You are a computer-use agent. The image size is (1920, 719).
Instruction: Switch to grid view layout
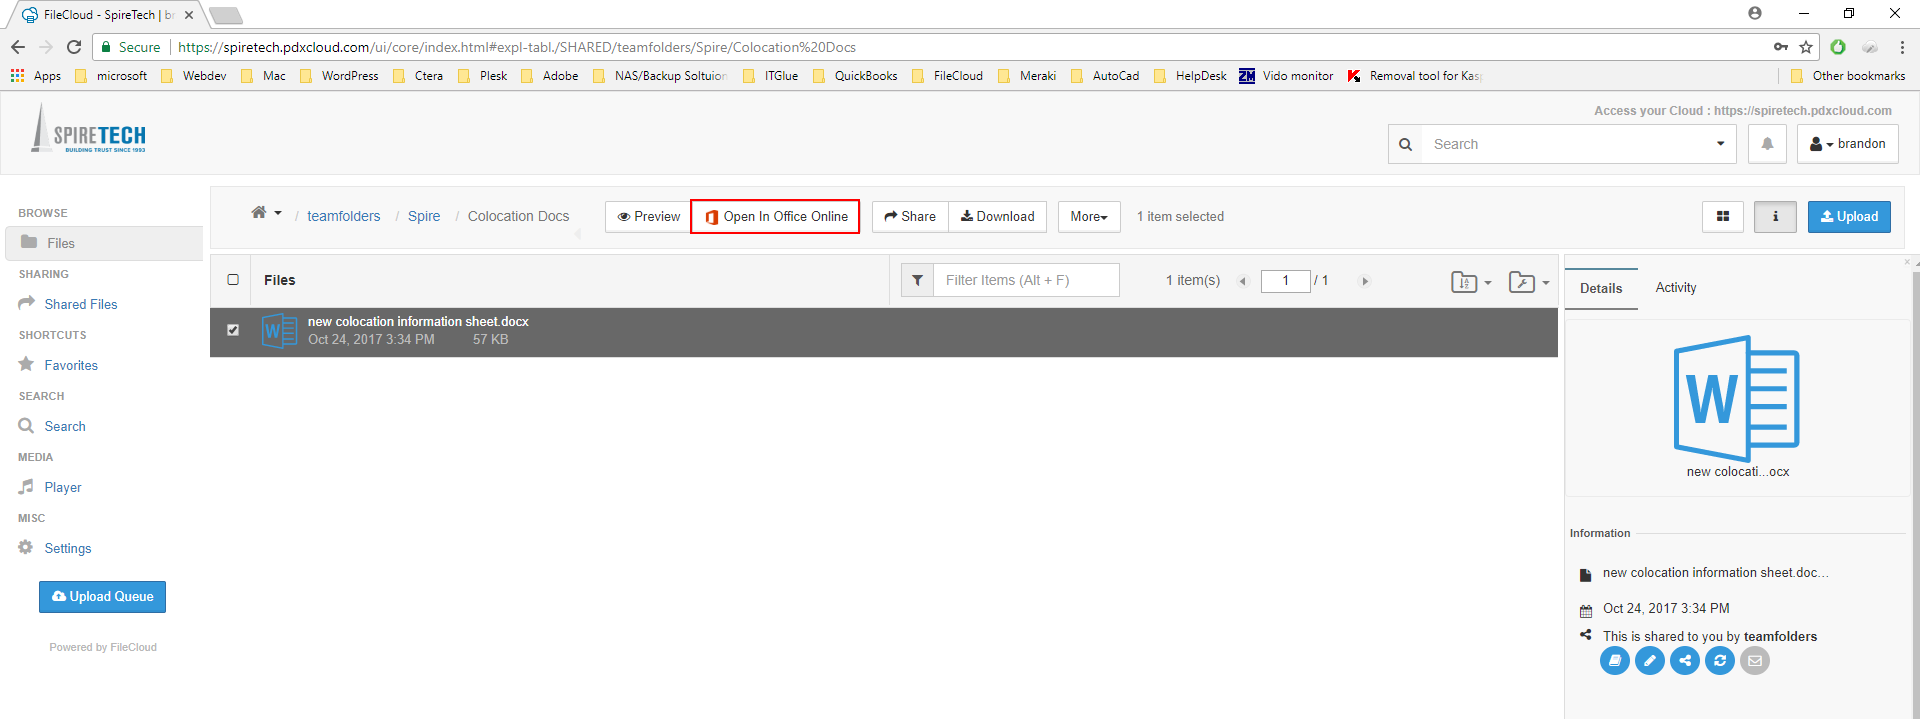pos(1722,217)
